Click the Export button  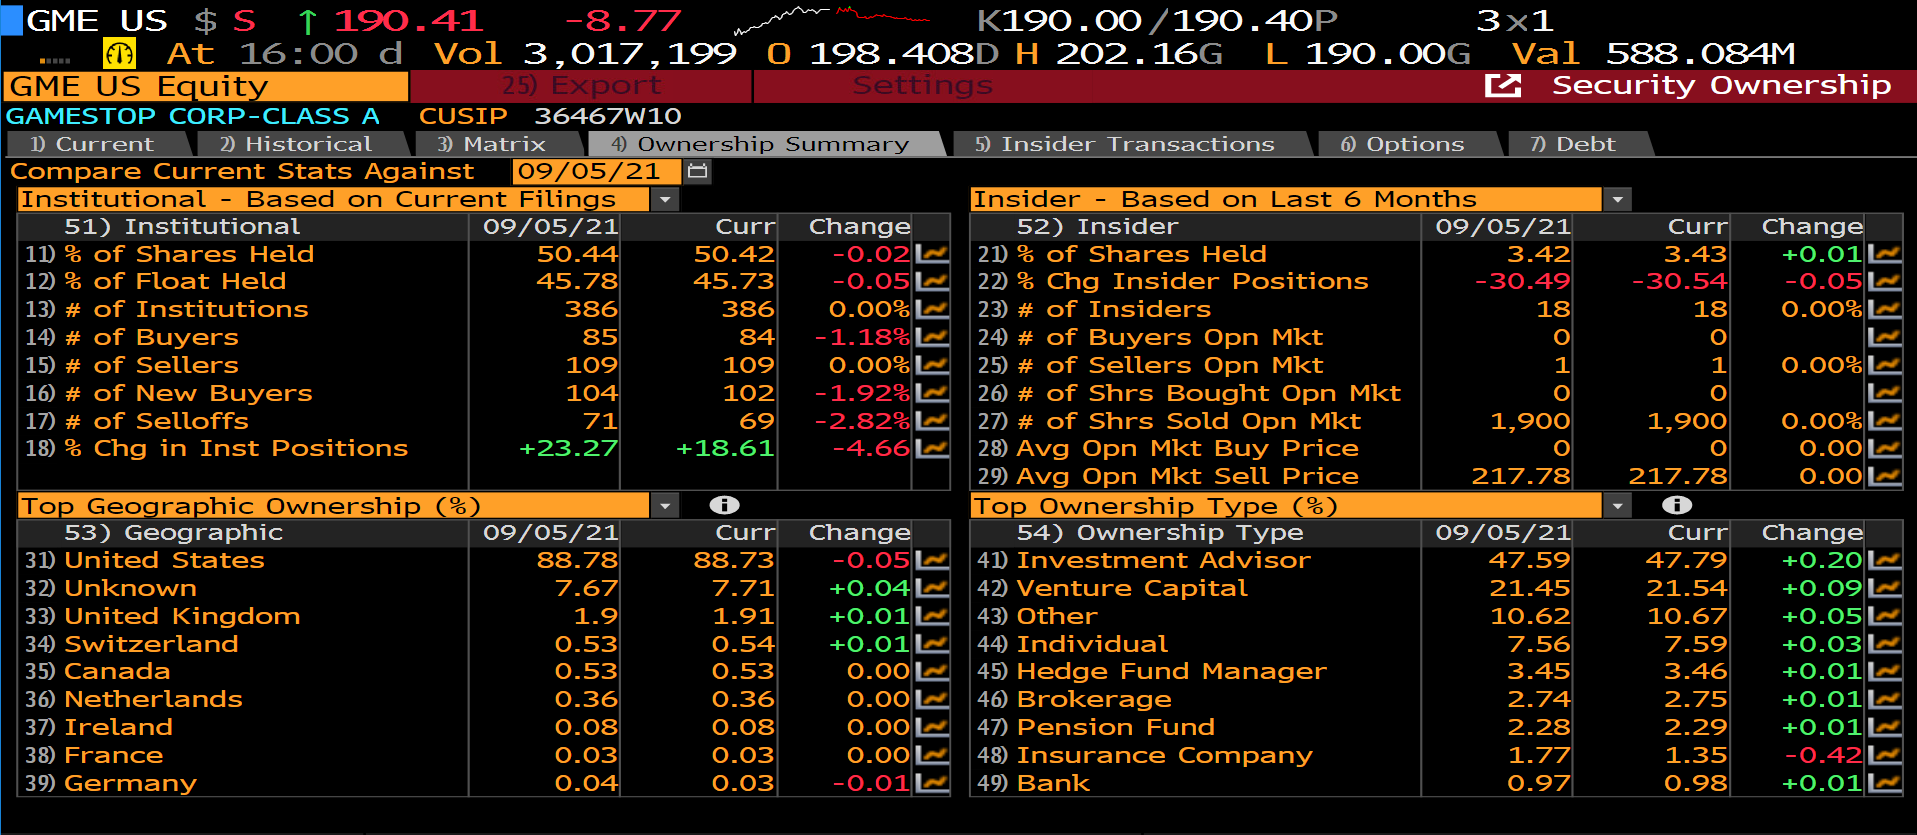click(x=581, y=86)
